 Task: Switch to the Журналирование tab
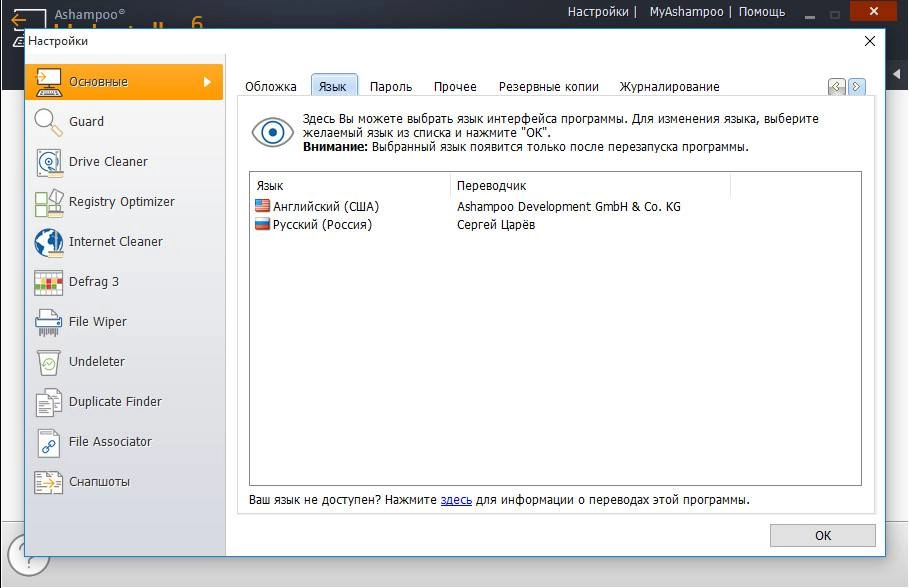point(670,87)
